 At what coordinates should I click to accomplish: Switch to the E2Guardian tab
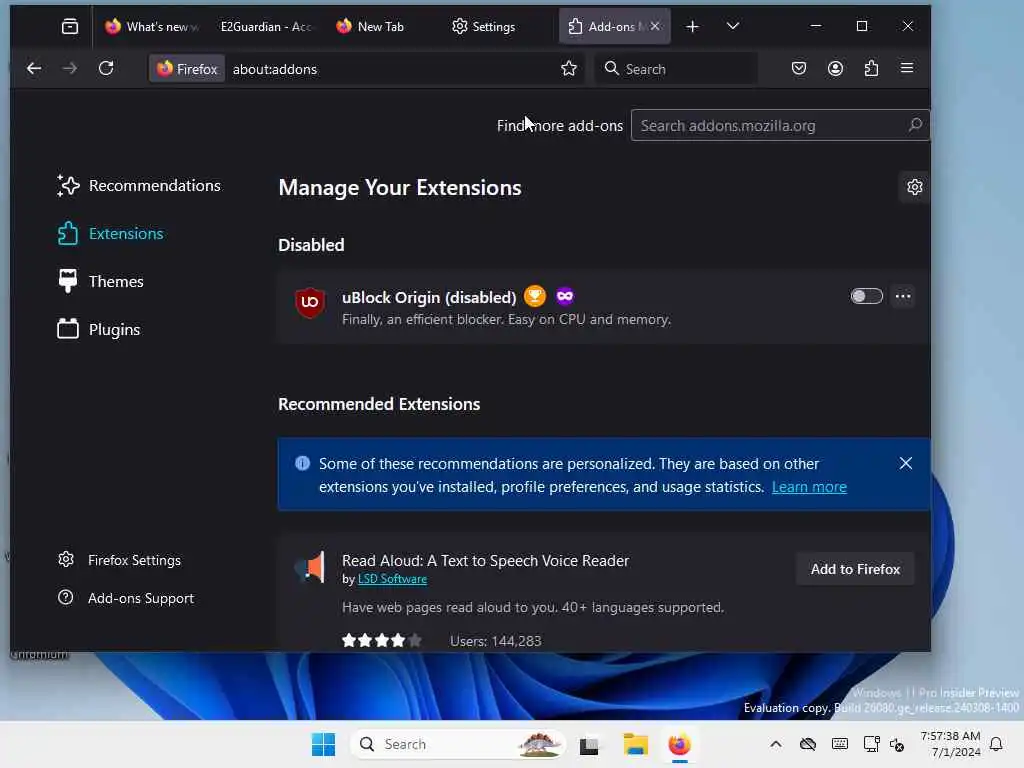click(265, 26)
